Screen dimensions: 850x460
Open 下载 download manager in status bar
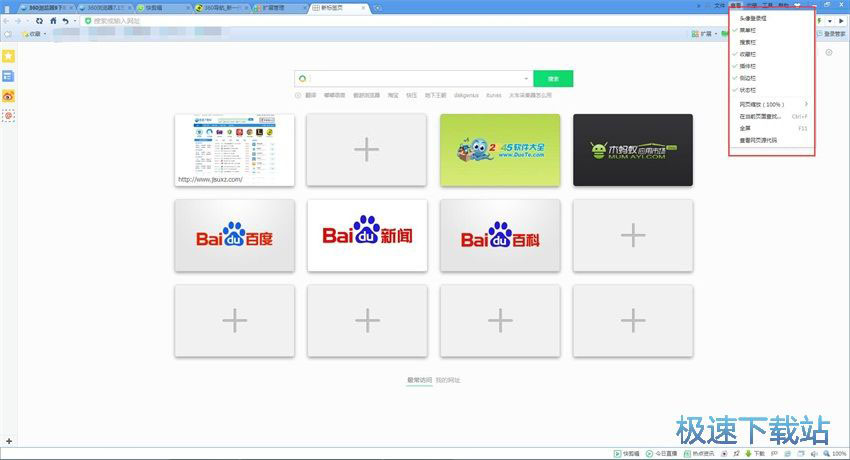[x=755, y=453]
